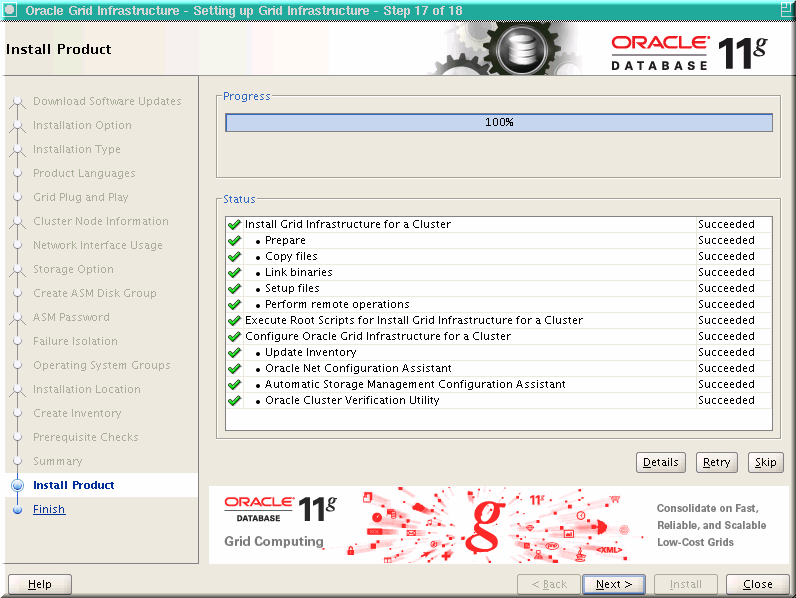Select Product Languages step
The image size is (796, 598).
click(x=84, y=173)
